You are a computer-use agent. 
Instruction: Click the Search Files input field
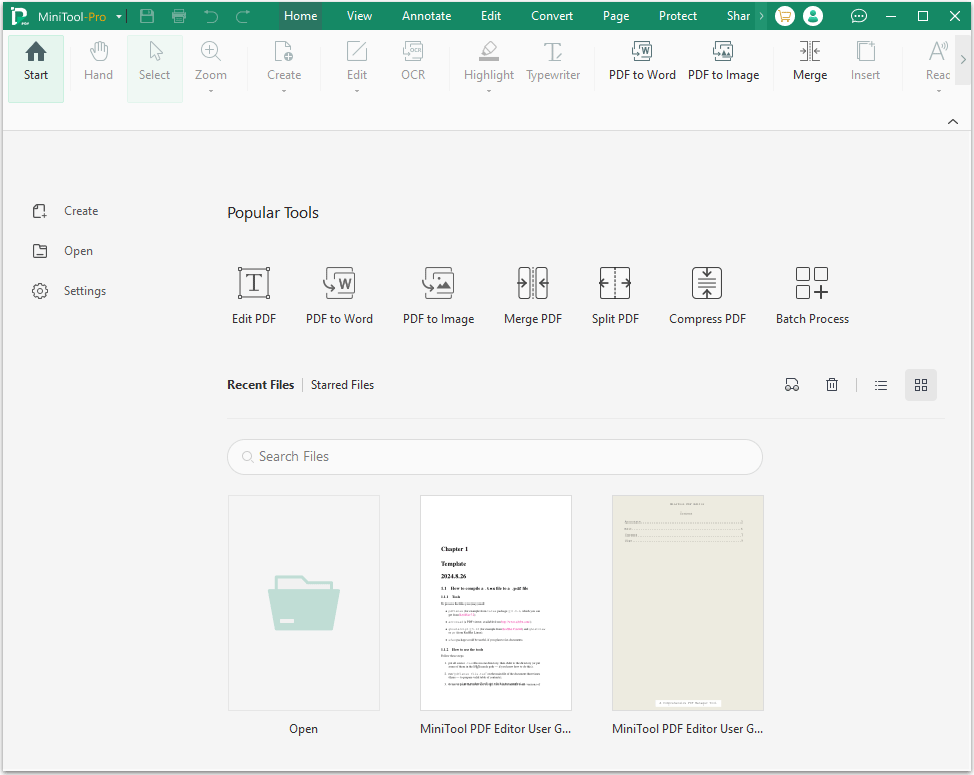[x=494, y=457]
